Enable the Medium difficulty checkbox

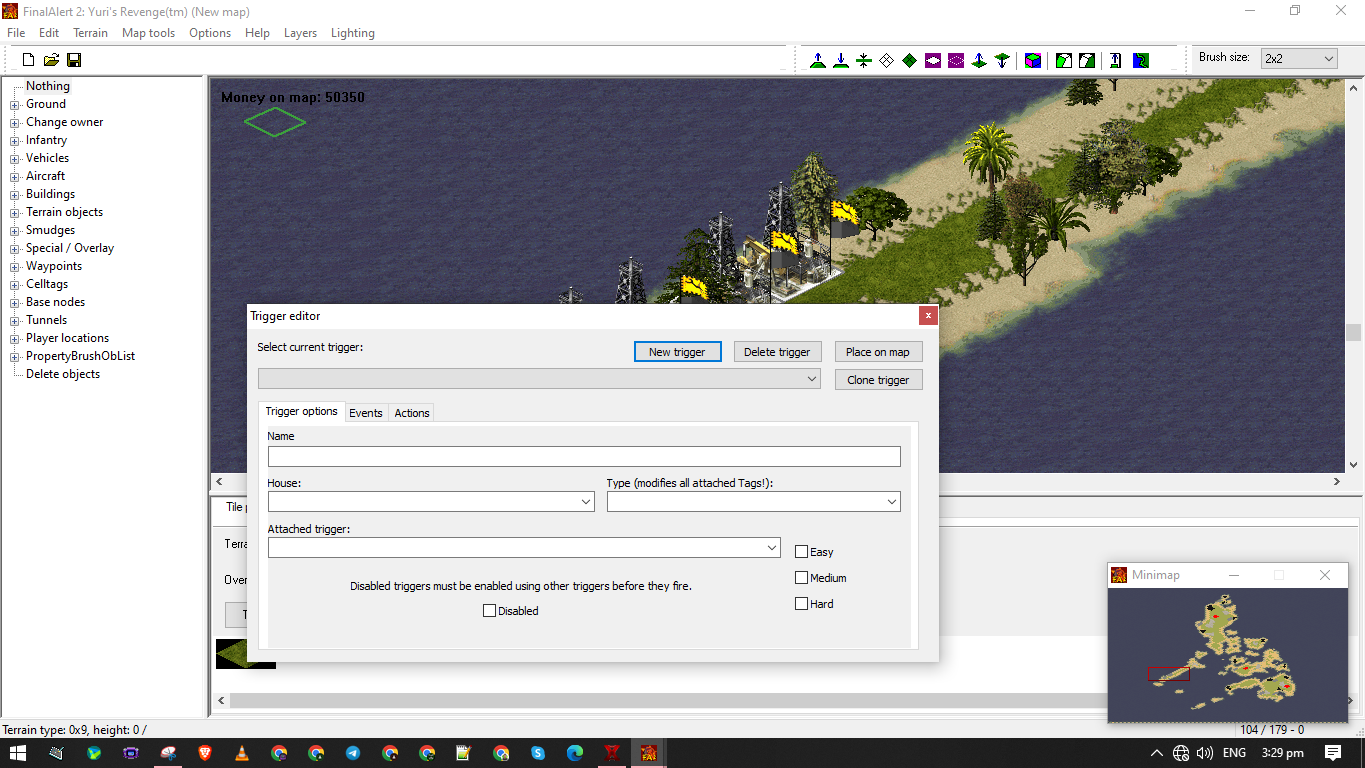tap(801, 577)
